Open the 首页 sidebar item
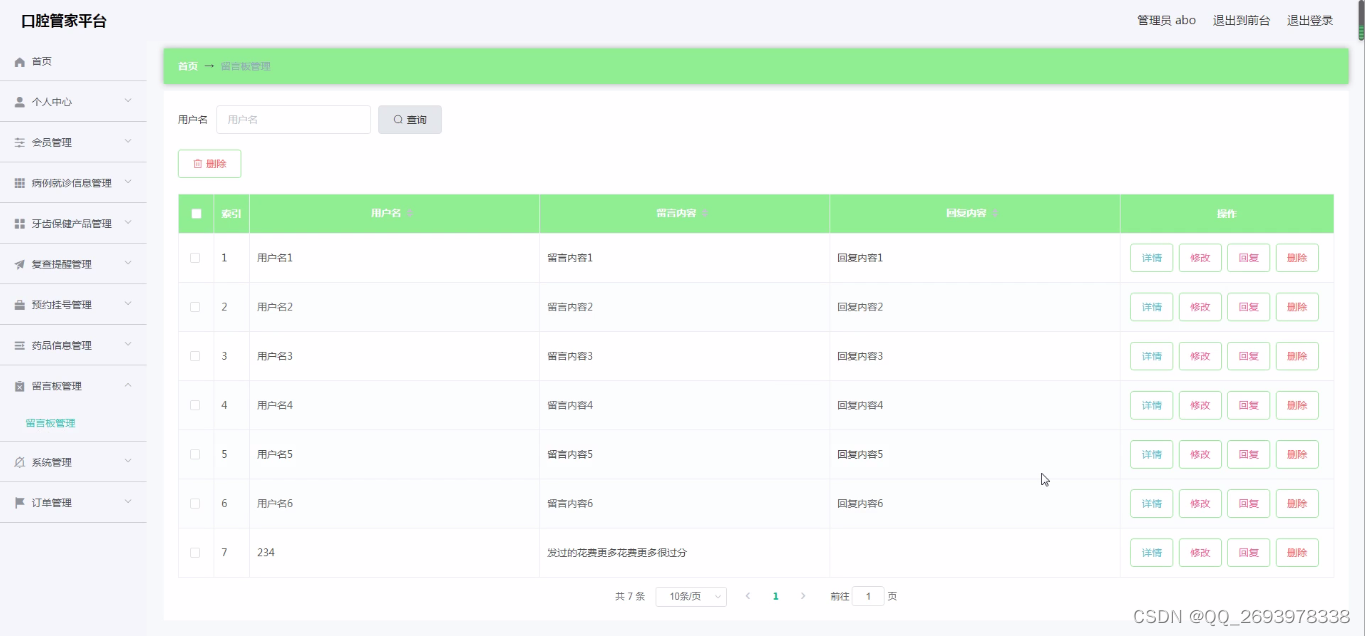This screenshot has width=1365, height=636. pos(73,62)
